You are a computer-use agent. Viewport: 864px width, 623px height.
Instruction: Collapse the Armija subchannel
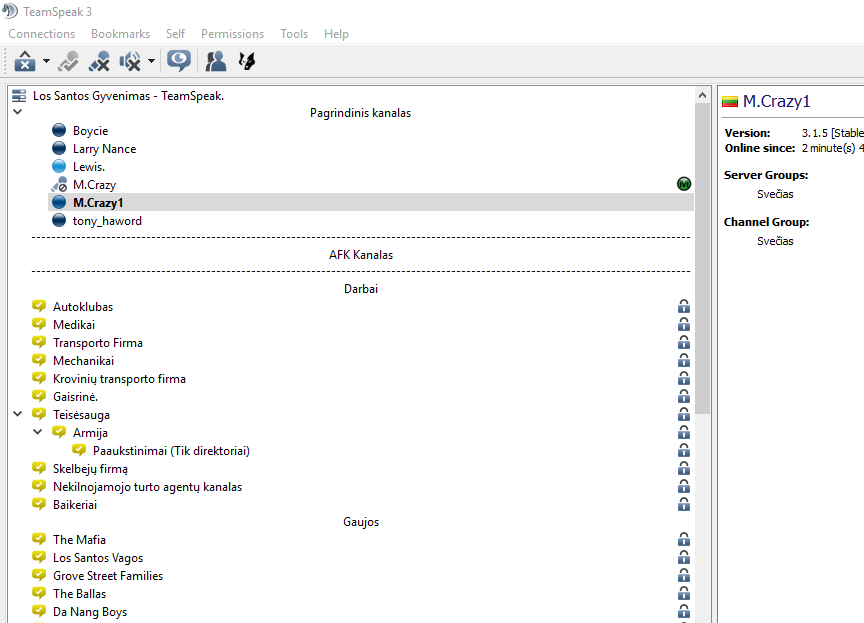37,432
